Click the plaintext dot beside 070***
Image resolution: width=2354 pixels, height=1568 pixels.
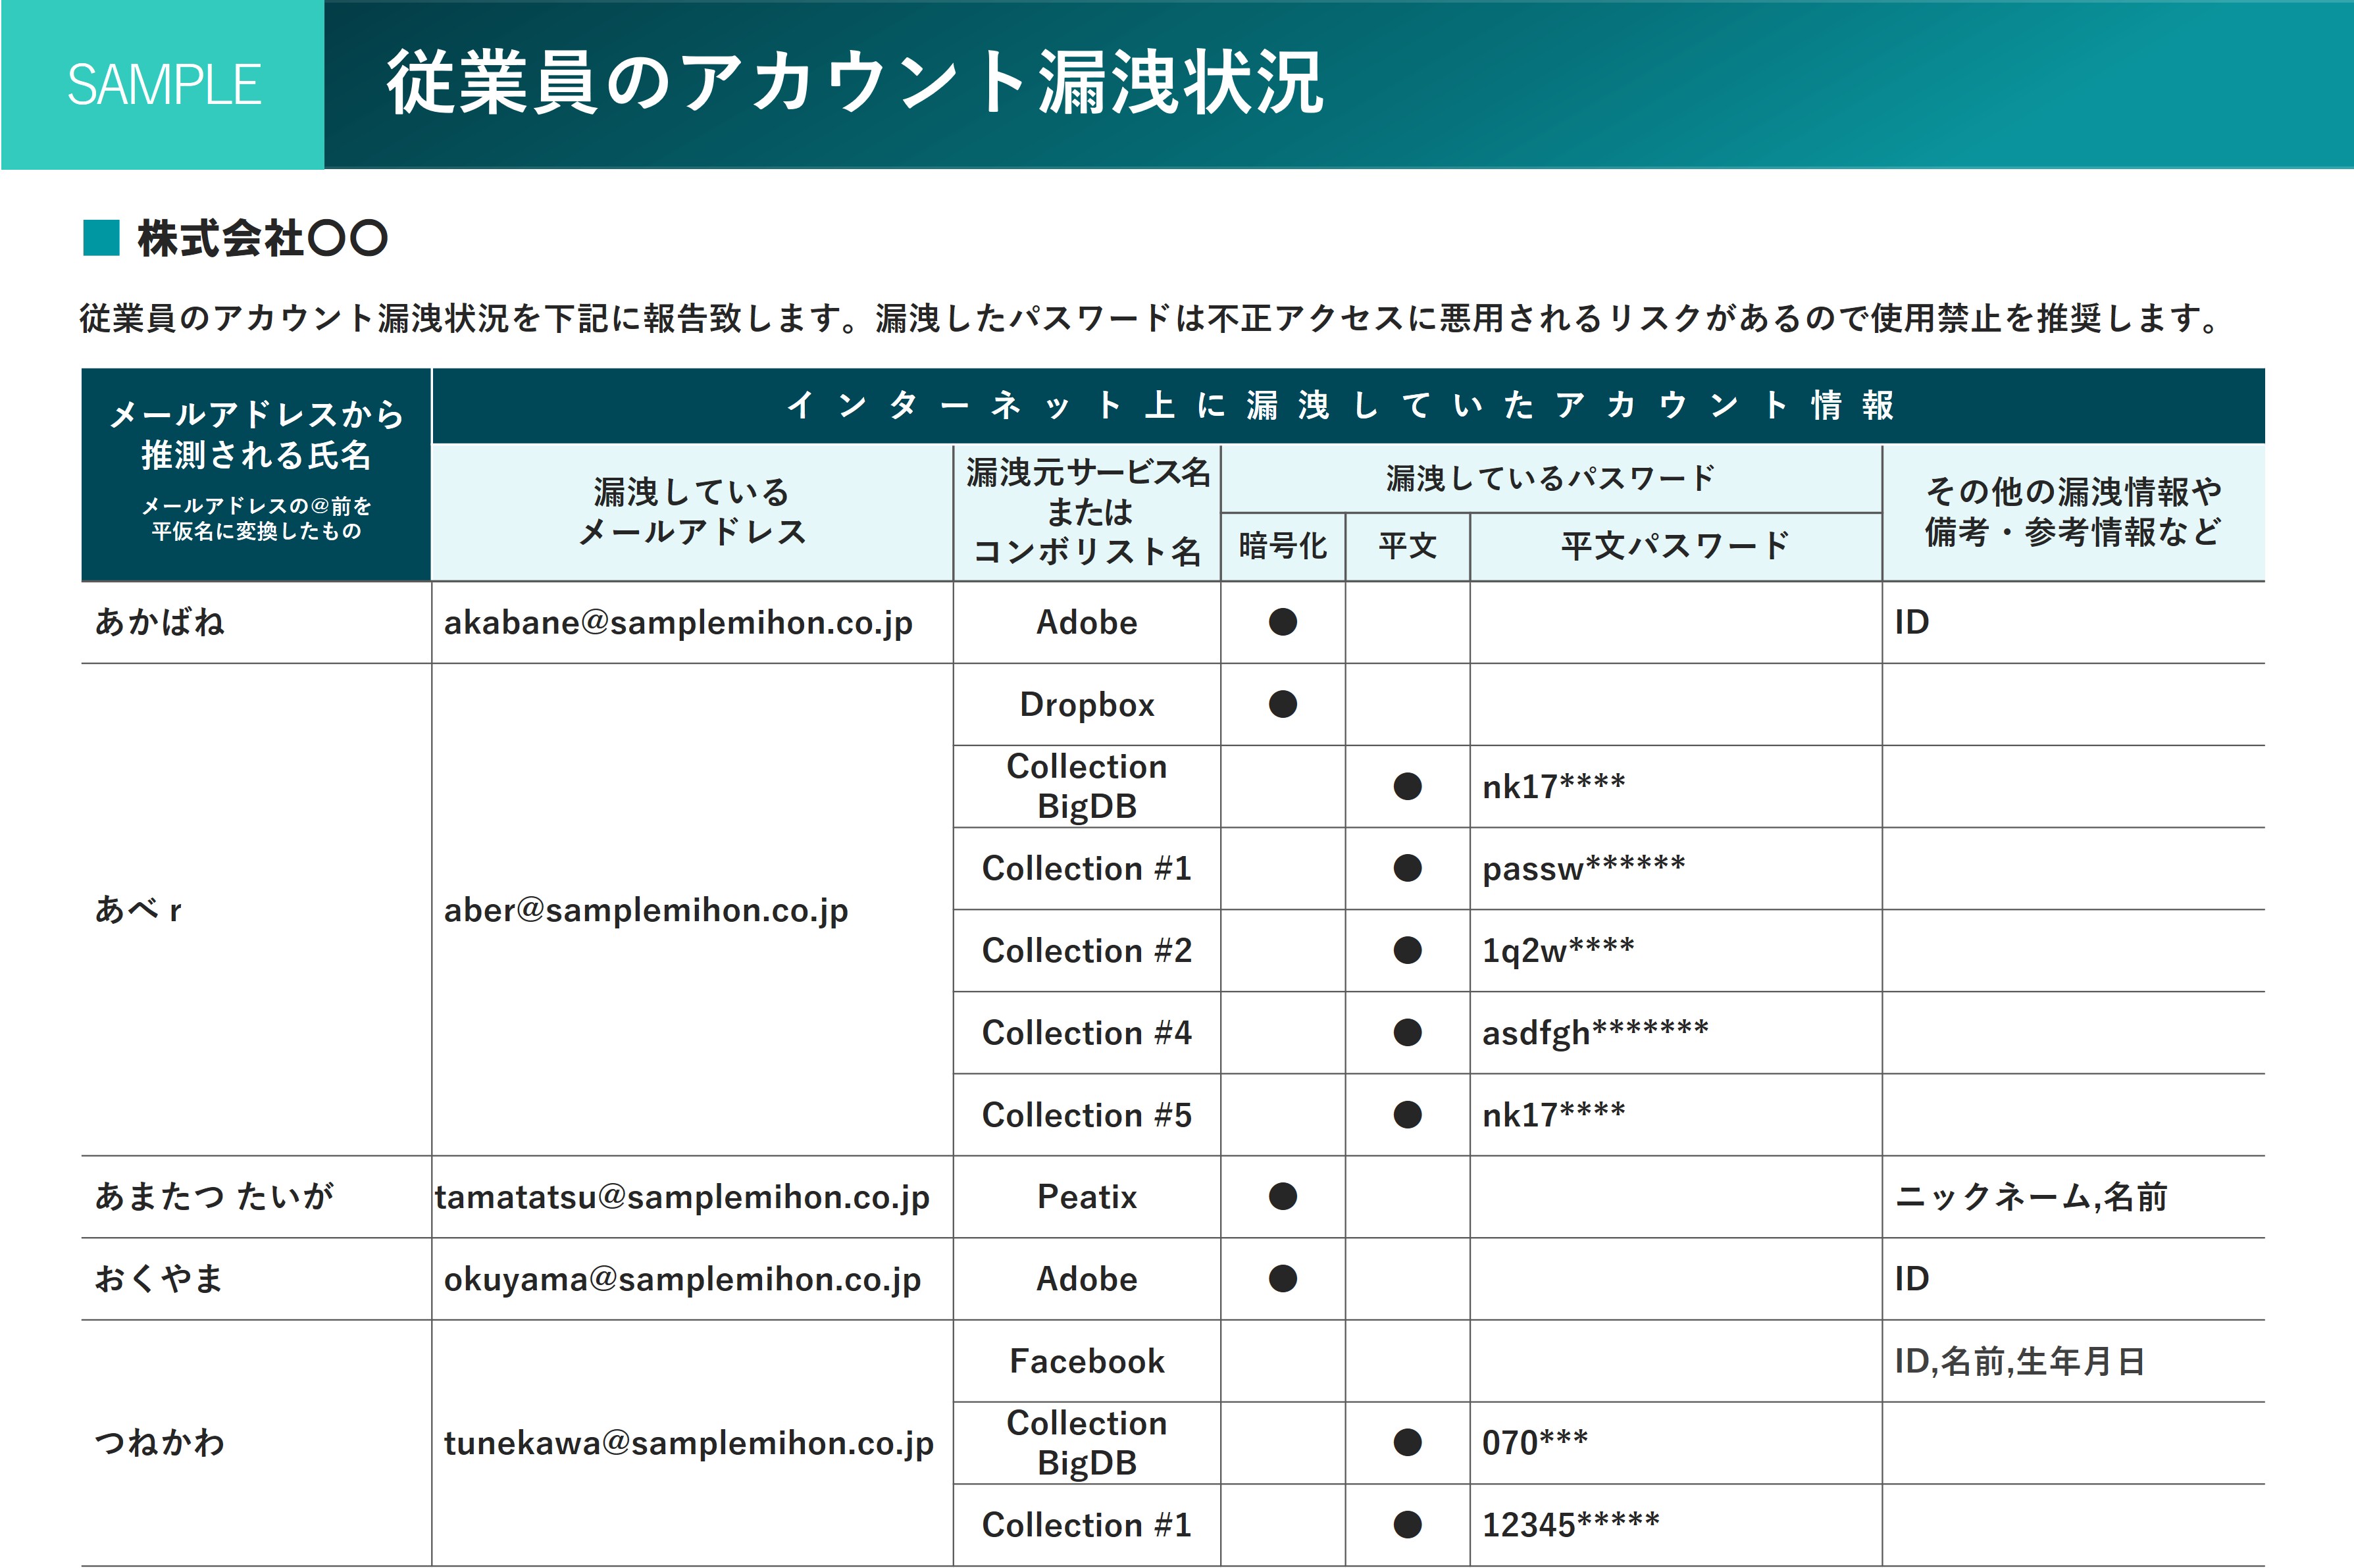click(1408, 1442)
